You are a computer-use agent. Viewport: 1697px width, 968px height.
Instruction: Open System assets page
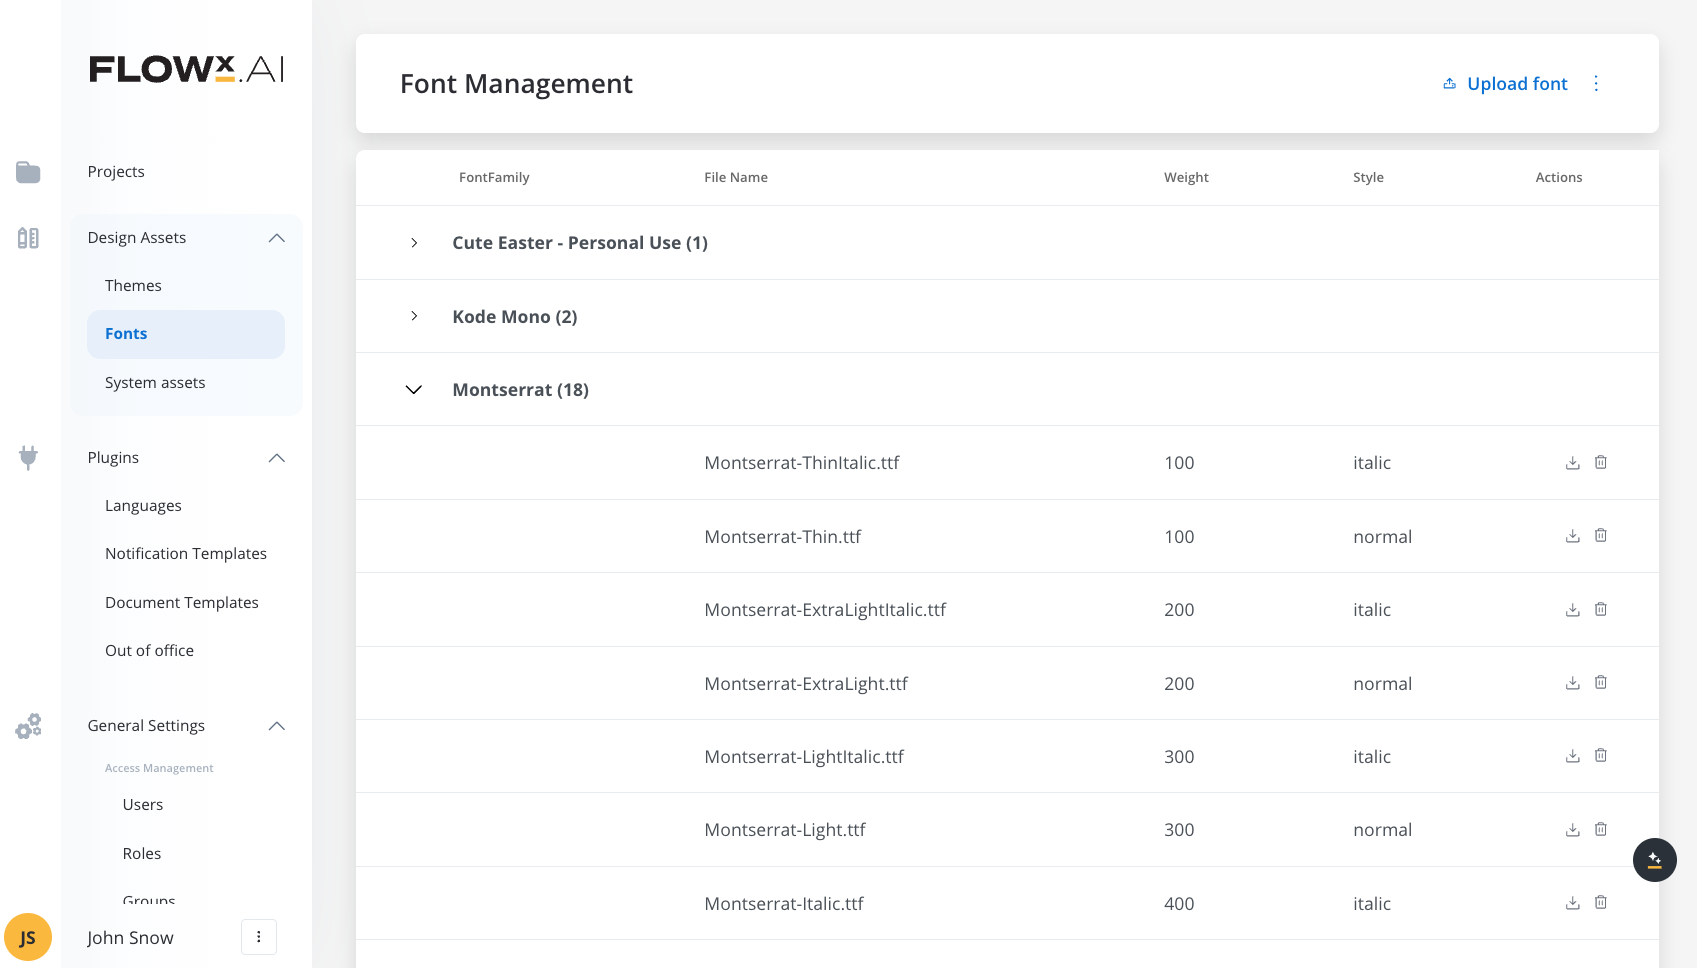tap(155, 383)
